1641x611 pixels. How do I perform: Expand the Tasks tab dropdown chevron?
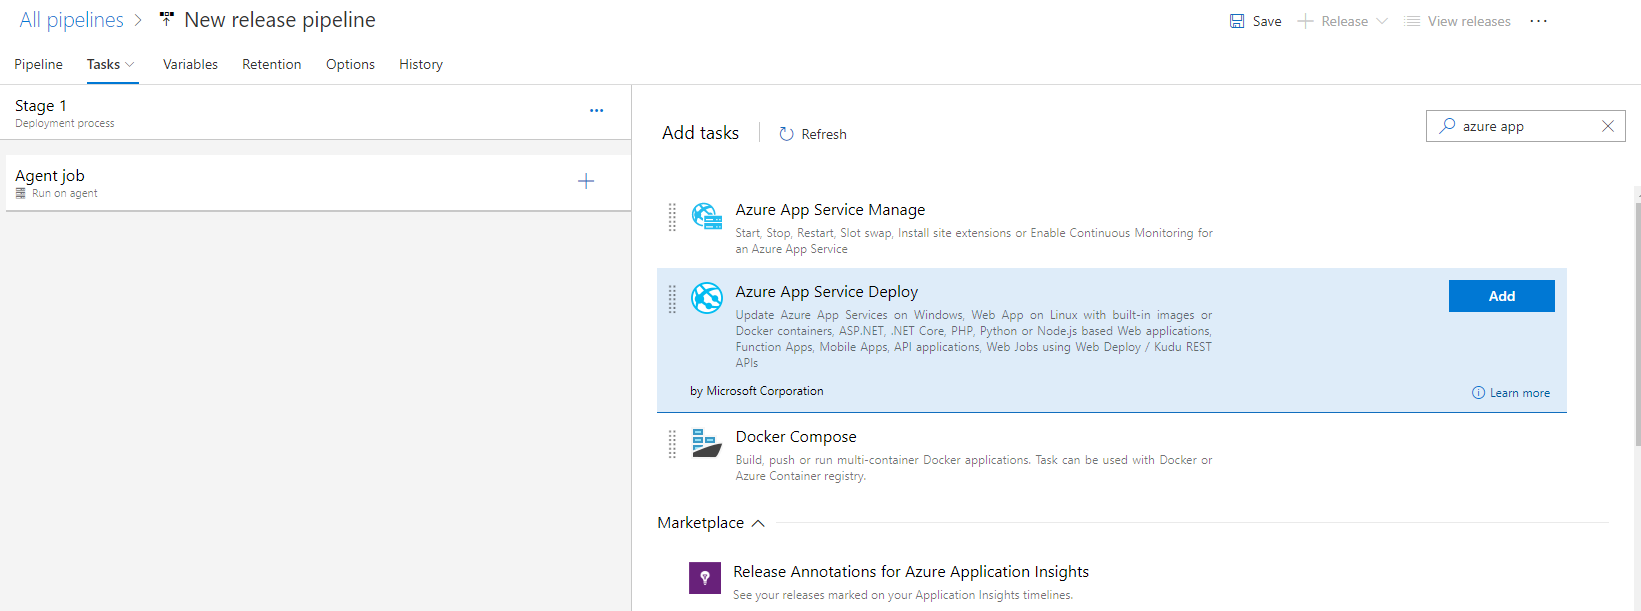click(x=130, y=64)
